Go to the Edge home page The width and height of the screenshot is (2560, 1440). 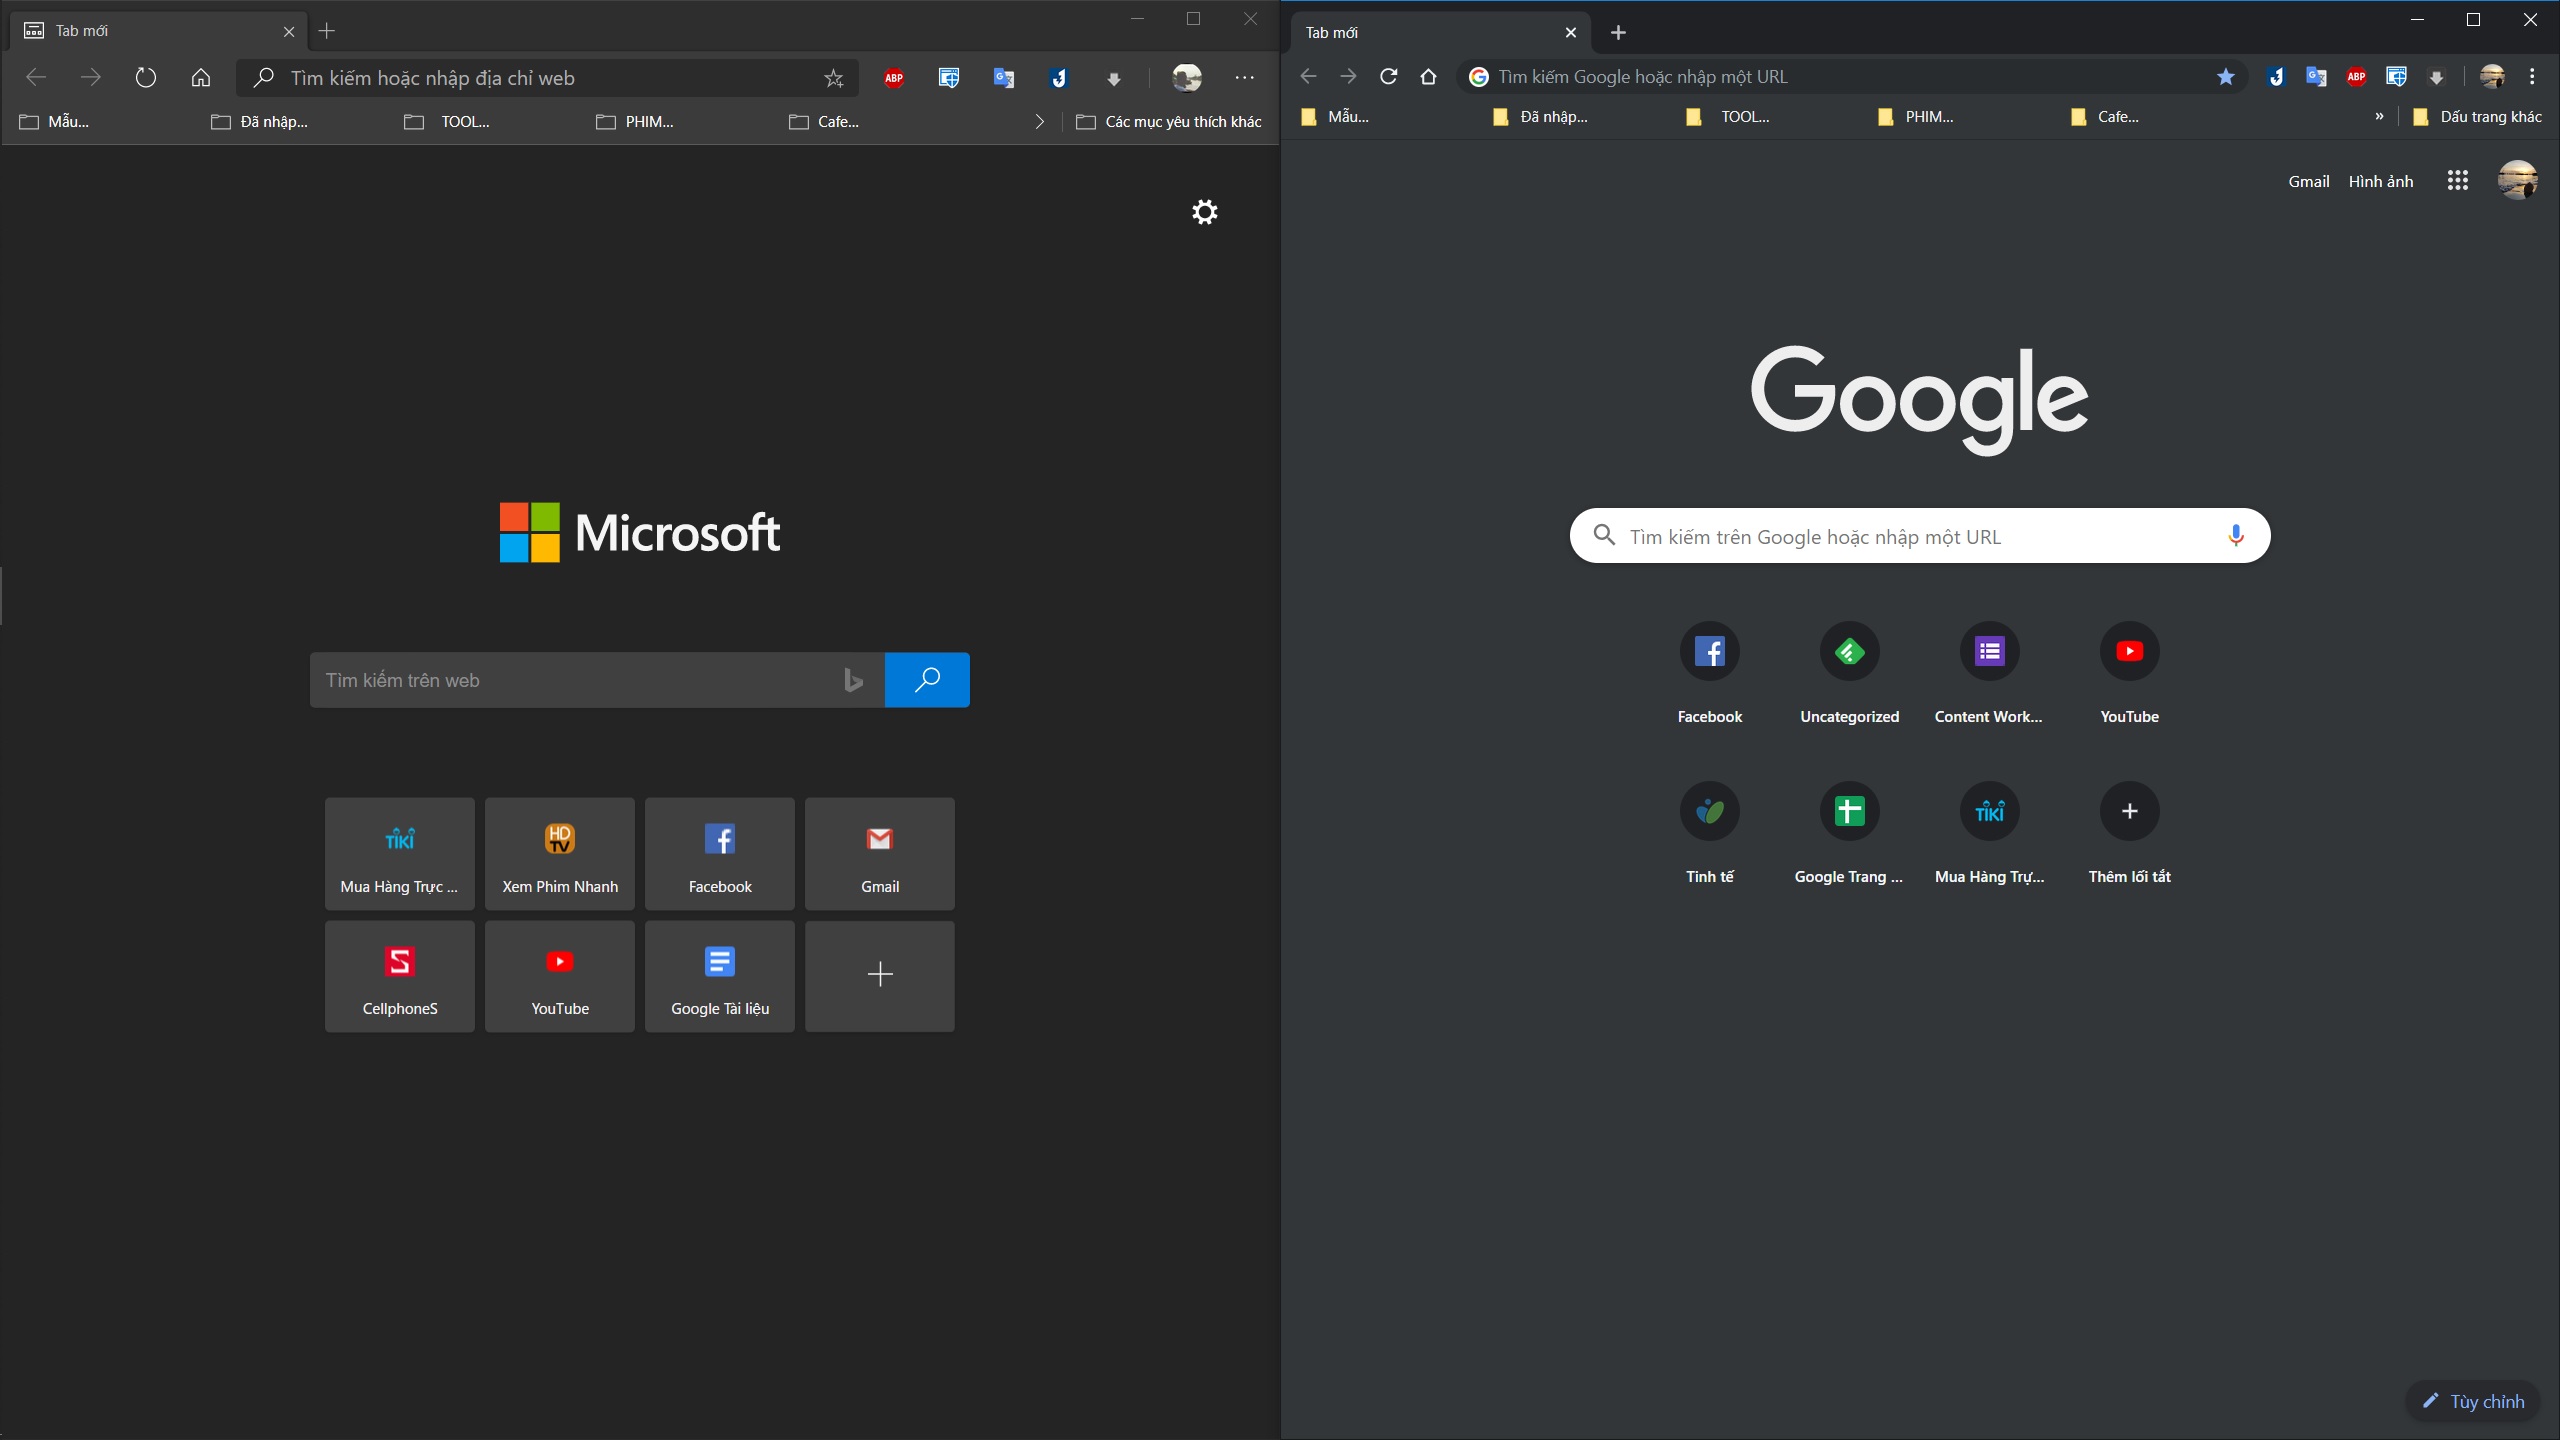[x=201, y=77]
